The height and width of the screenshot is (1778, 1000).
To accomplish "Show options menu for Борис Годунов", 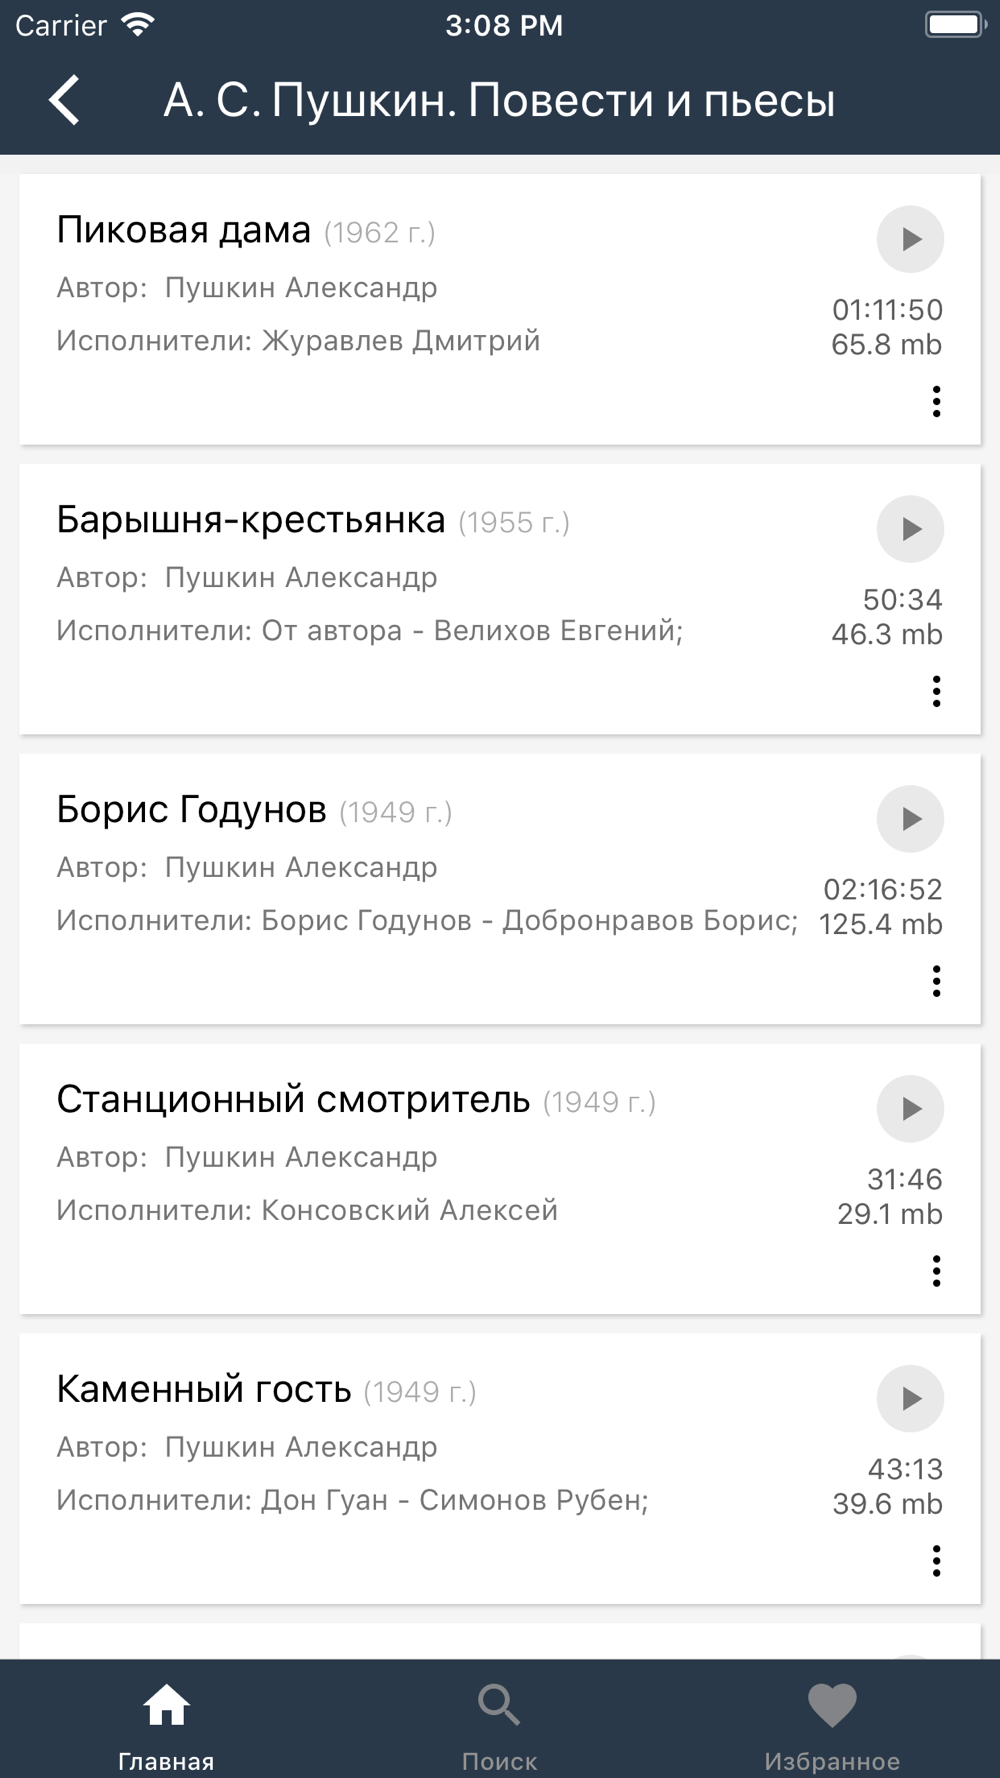I will pos(936,981).
